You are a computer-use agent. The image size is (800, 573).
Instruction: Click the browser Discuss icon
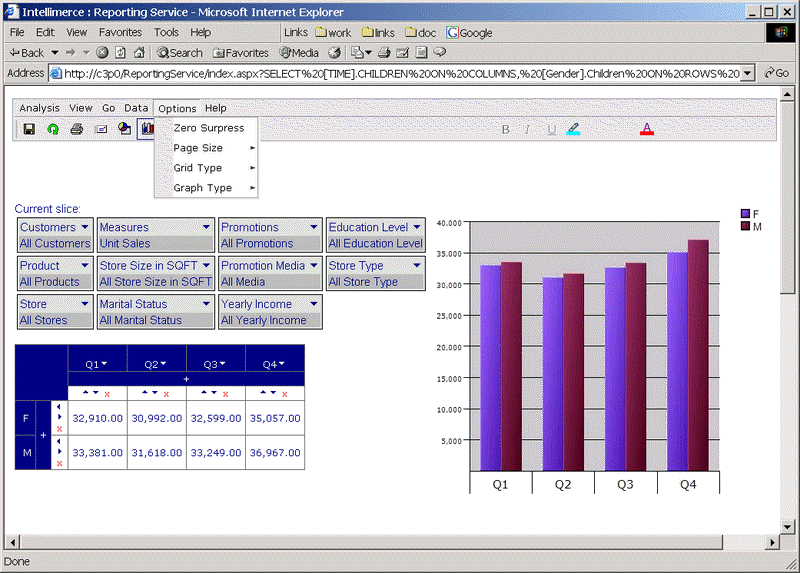439,52
